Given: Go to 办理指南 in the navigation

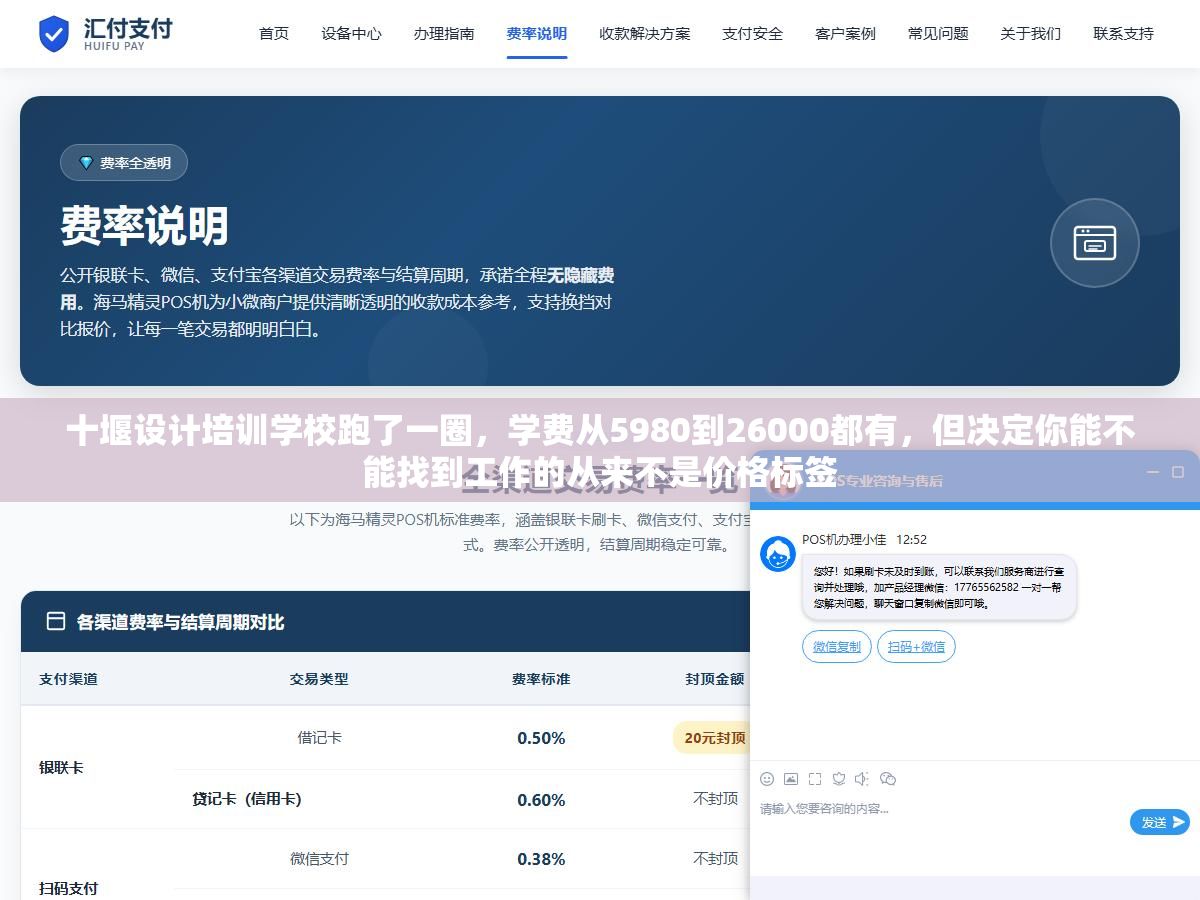Looking at the screenshot, I should point(444,33).
